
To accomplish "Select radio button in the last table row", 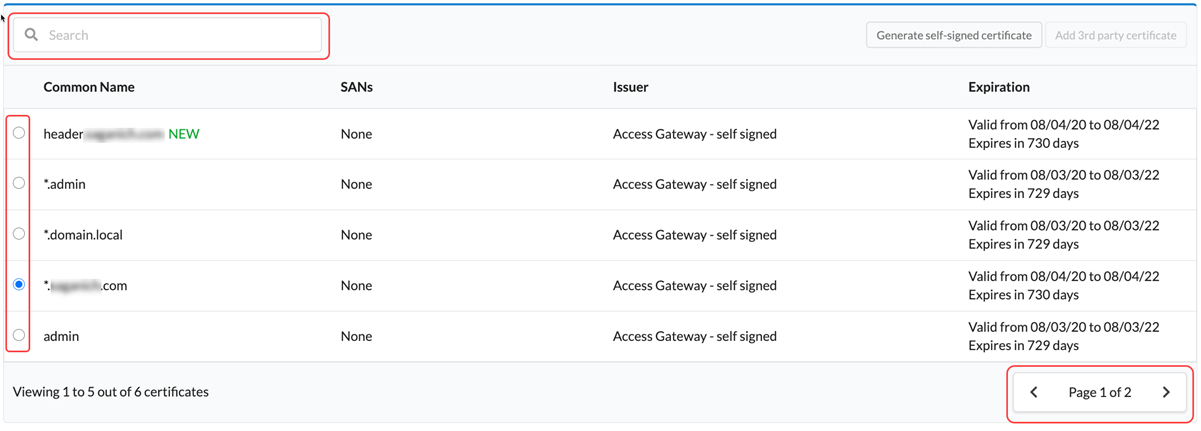I will (19, 336).
